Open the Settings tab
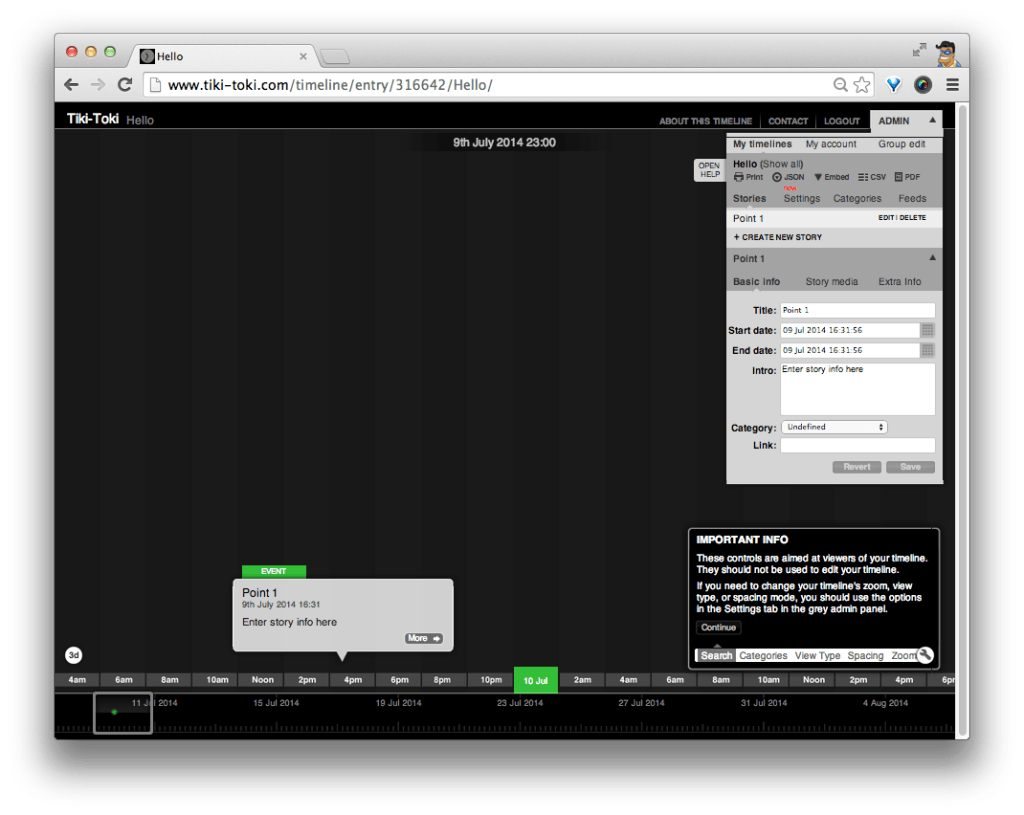 (801, 199)
